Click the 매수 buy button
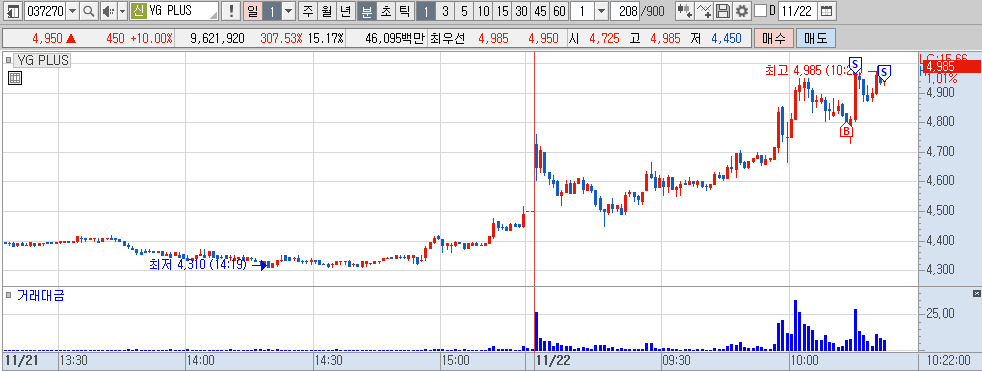Image resolution: width=982 pixels, height=371 pixels. [774, 38]
